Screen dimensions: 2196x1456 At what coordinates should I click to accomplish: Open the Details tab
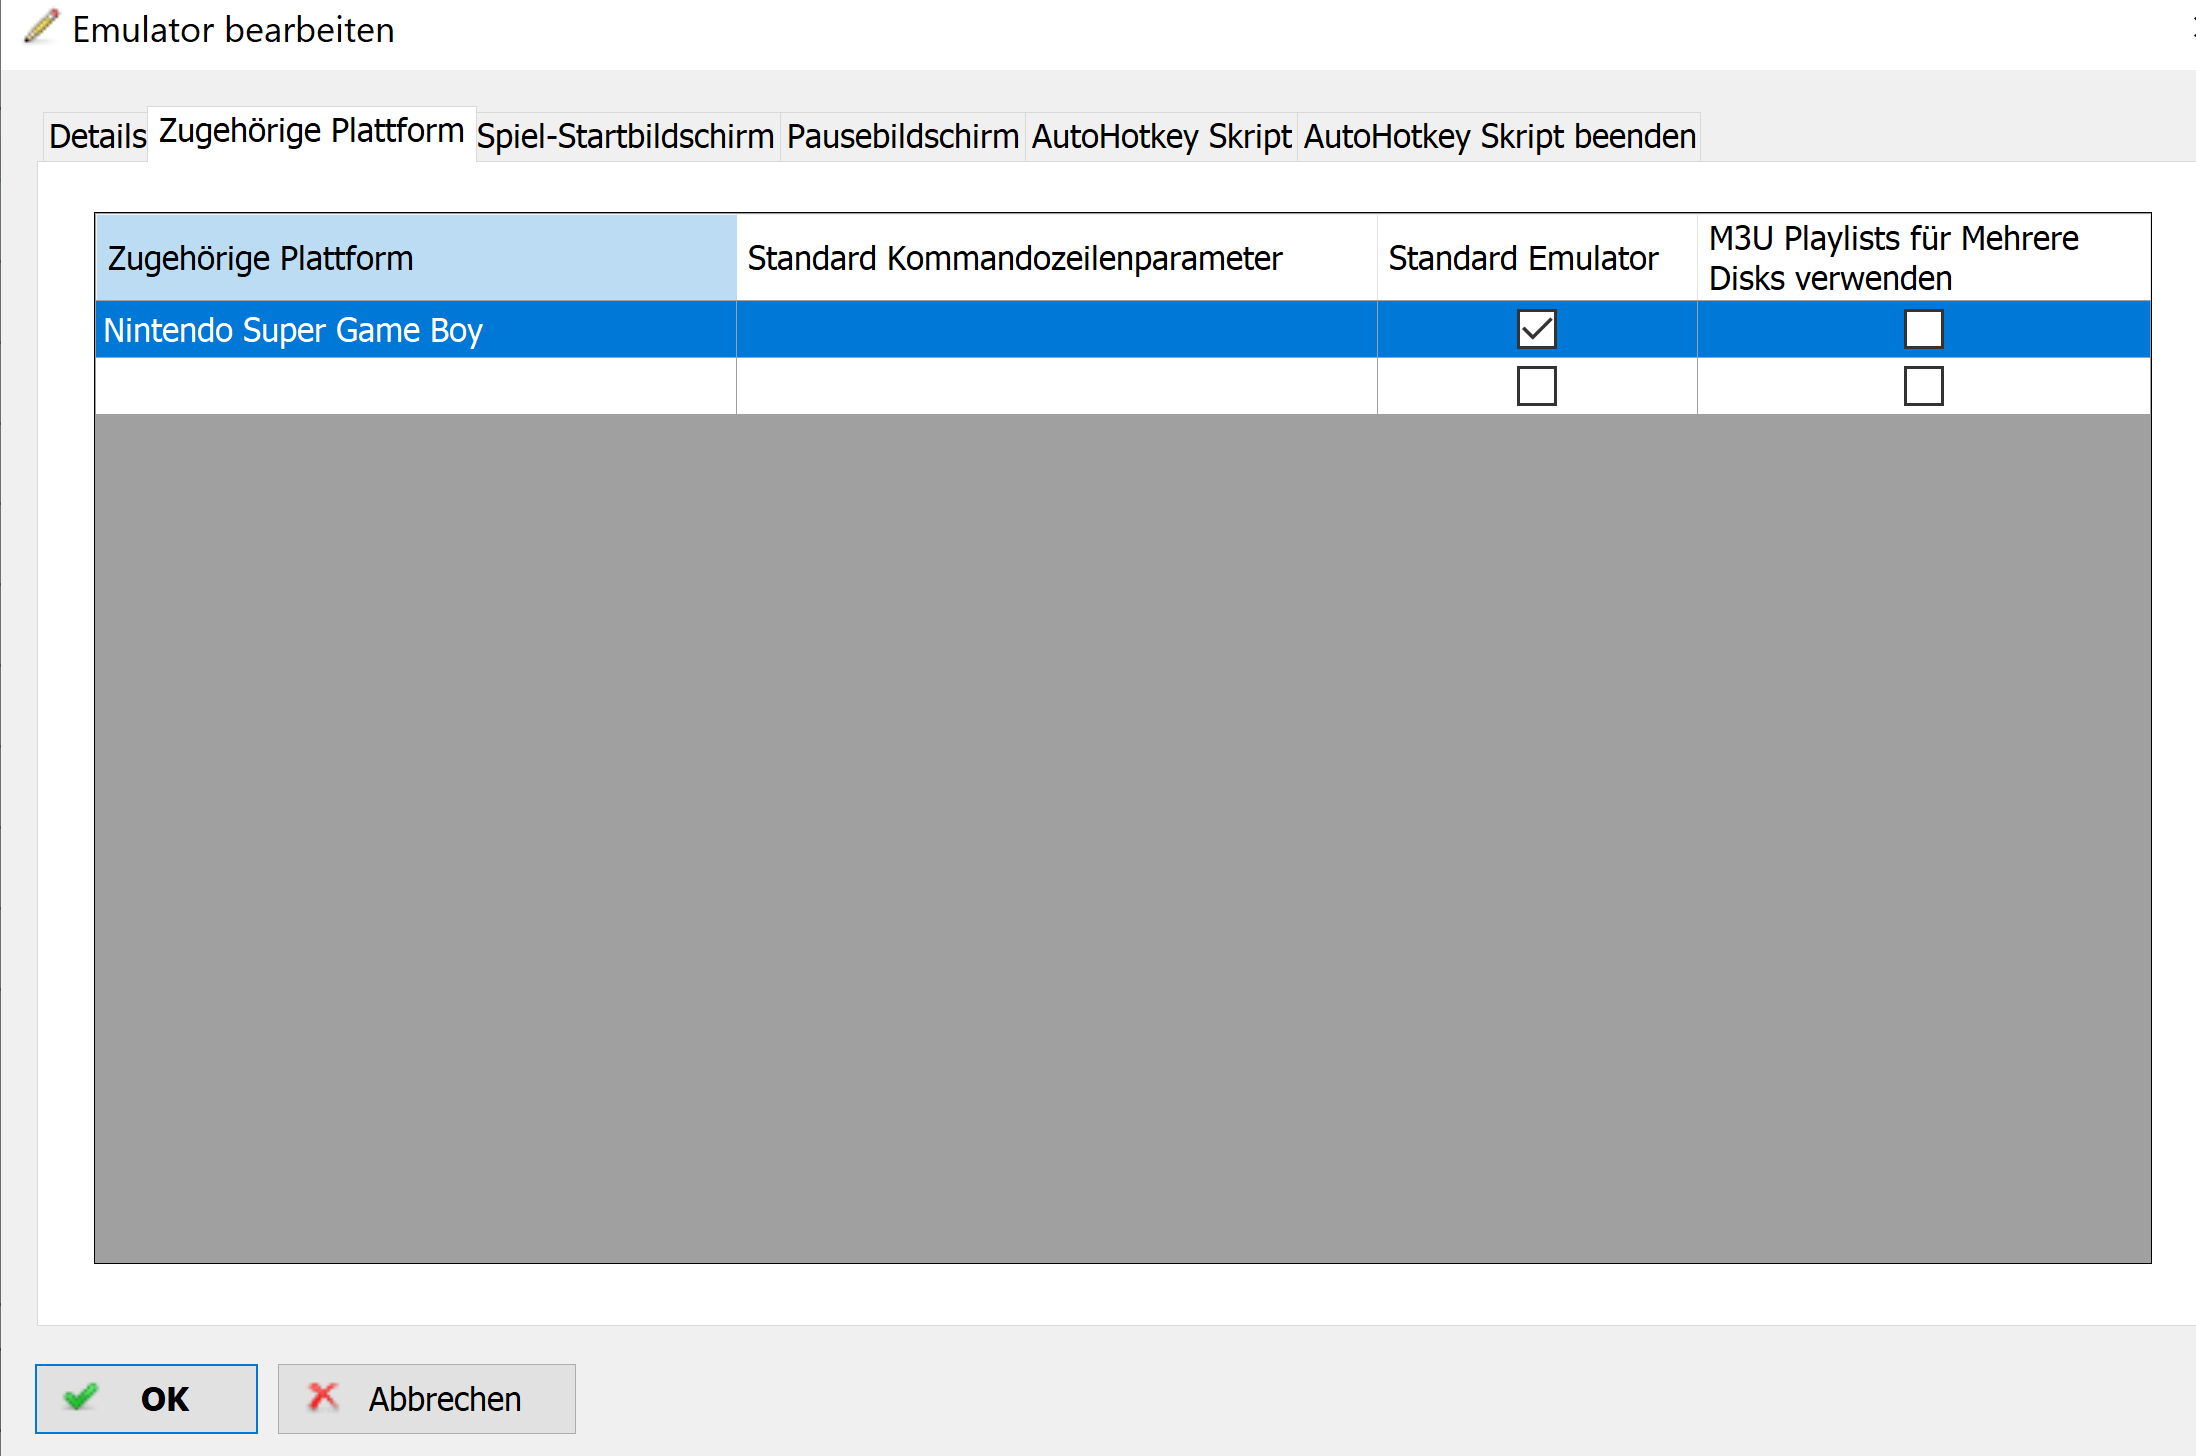(x=97, y=136)
